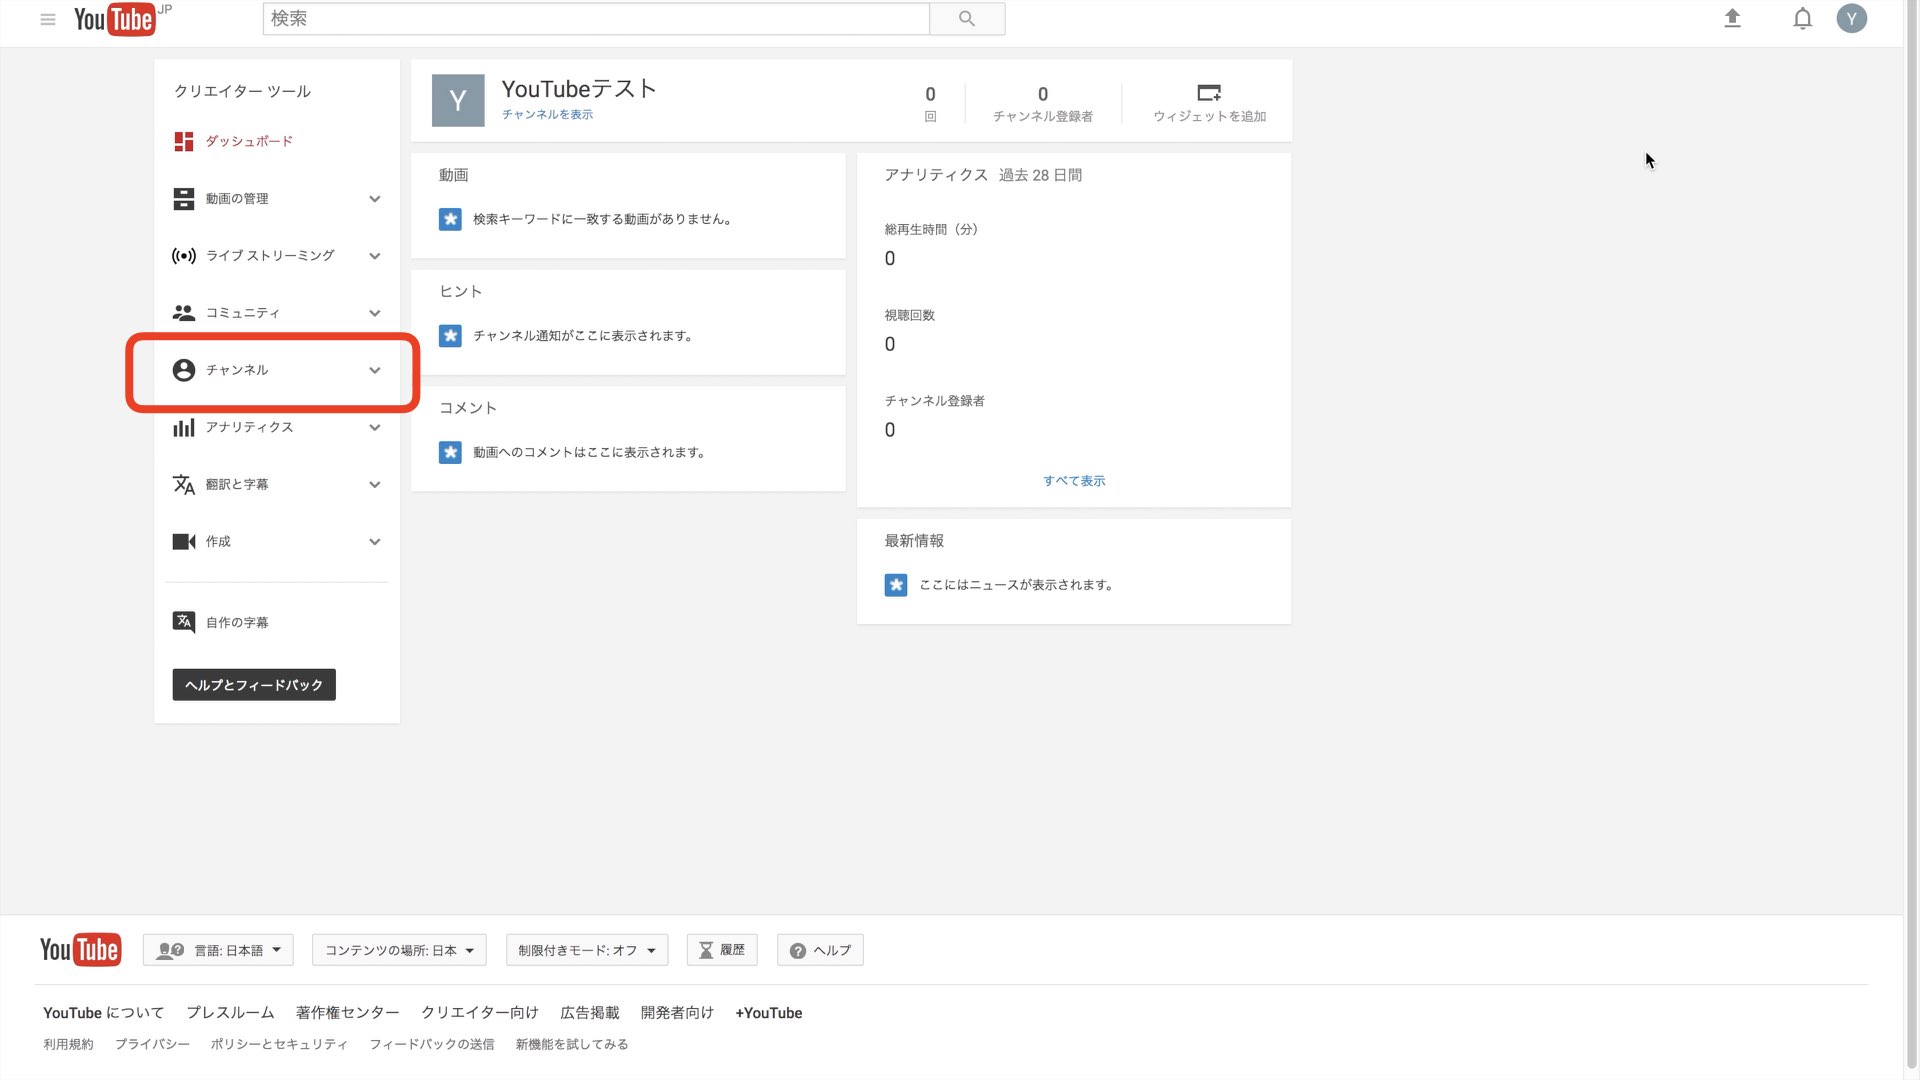Select 自作の字幕 menu label
The height and width of the screenshot is (1080, 1920).
(x=237, y=622)
